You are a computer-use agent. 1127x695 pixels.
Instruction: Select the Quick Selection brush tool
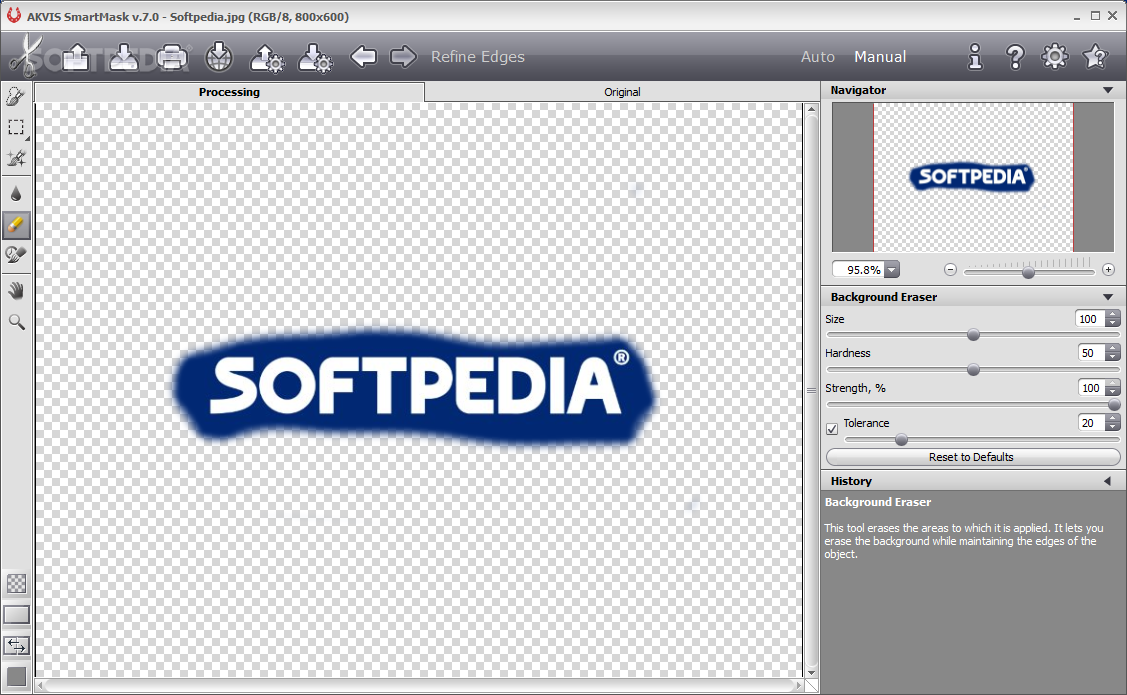point(16,96)
